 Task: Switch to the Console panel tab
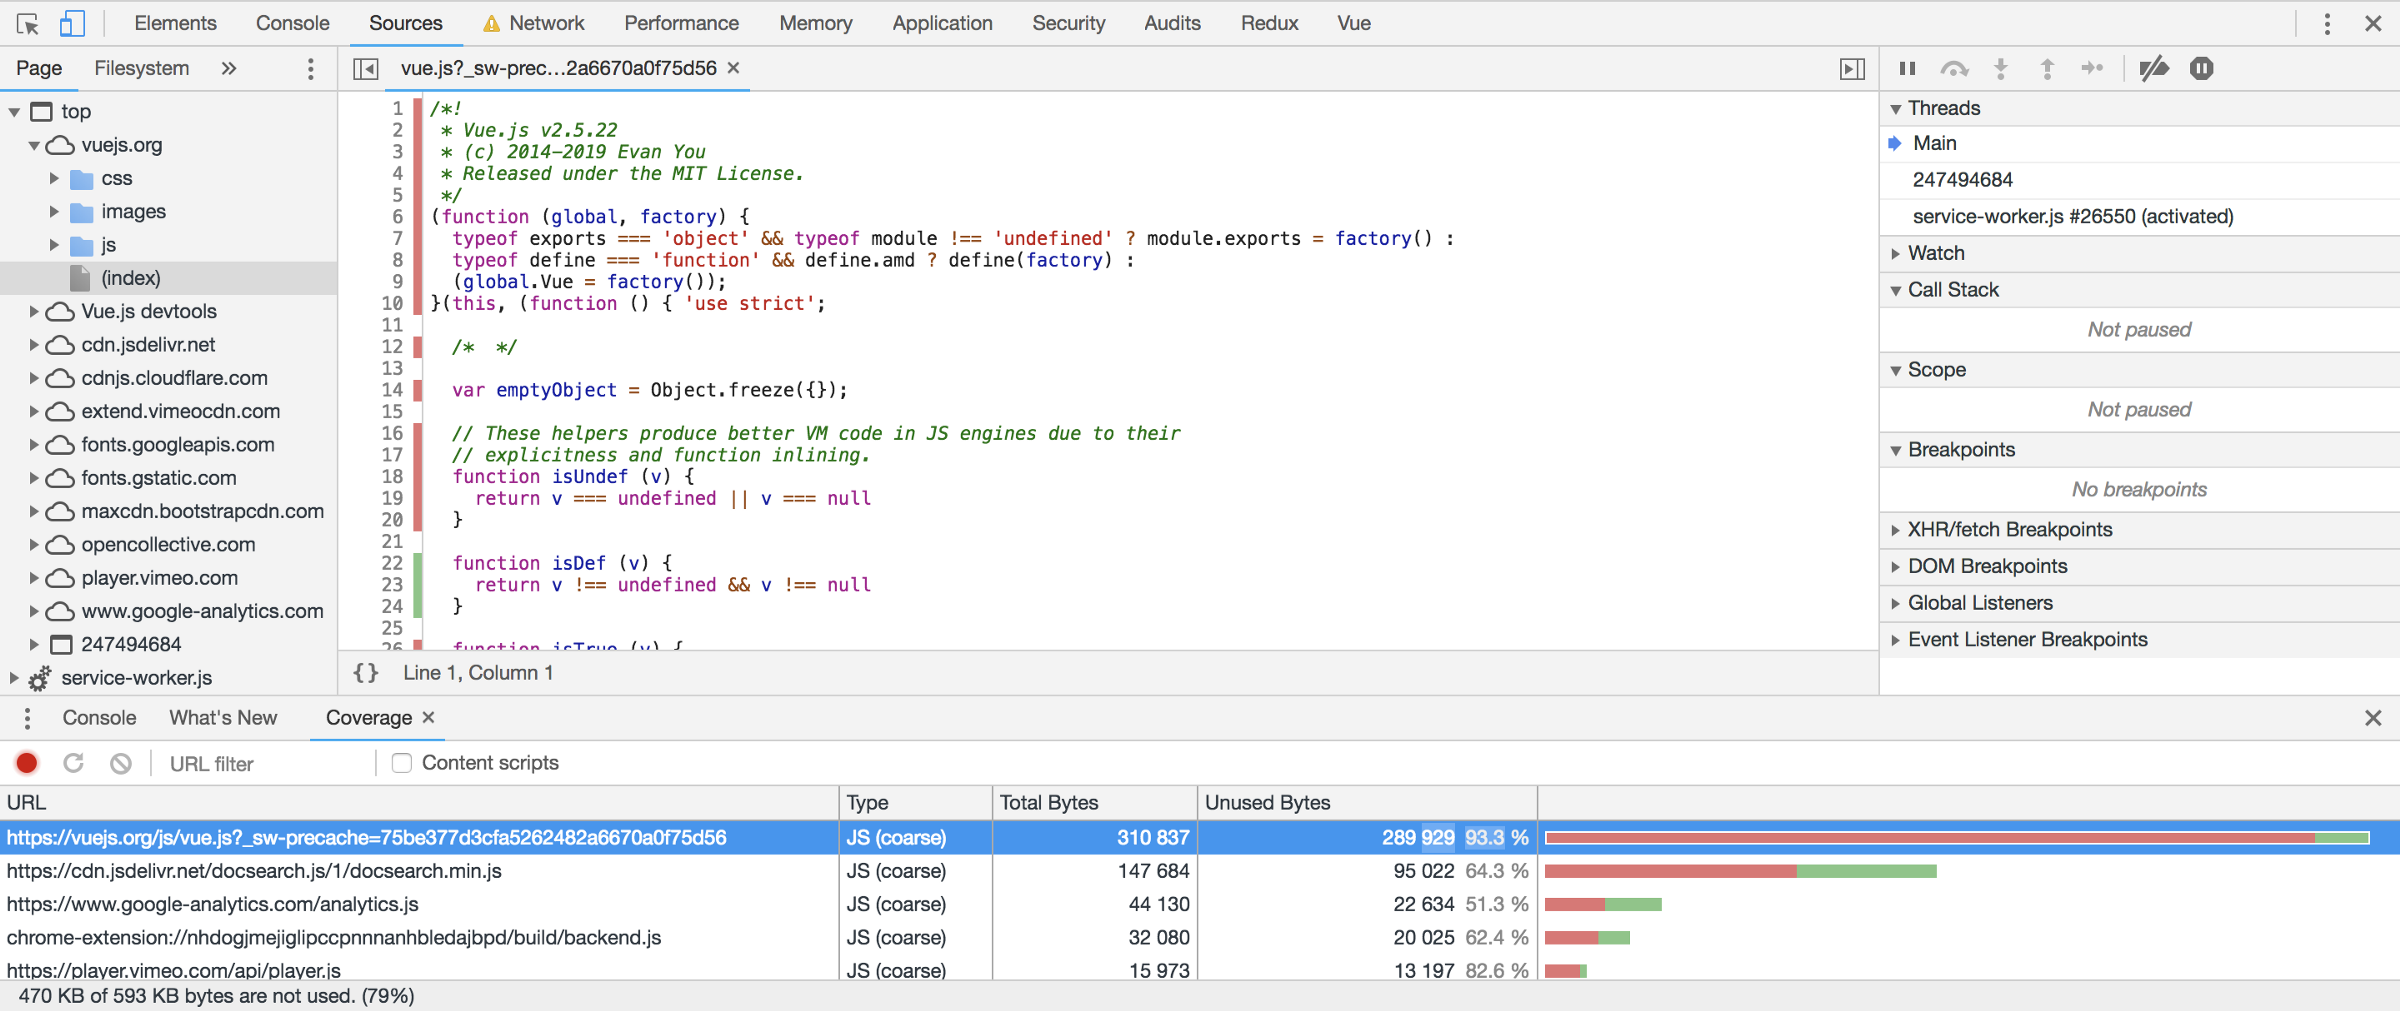292,23
